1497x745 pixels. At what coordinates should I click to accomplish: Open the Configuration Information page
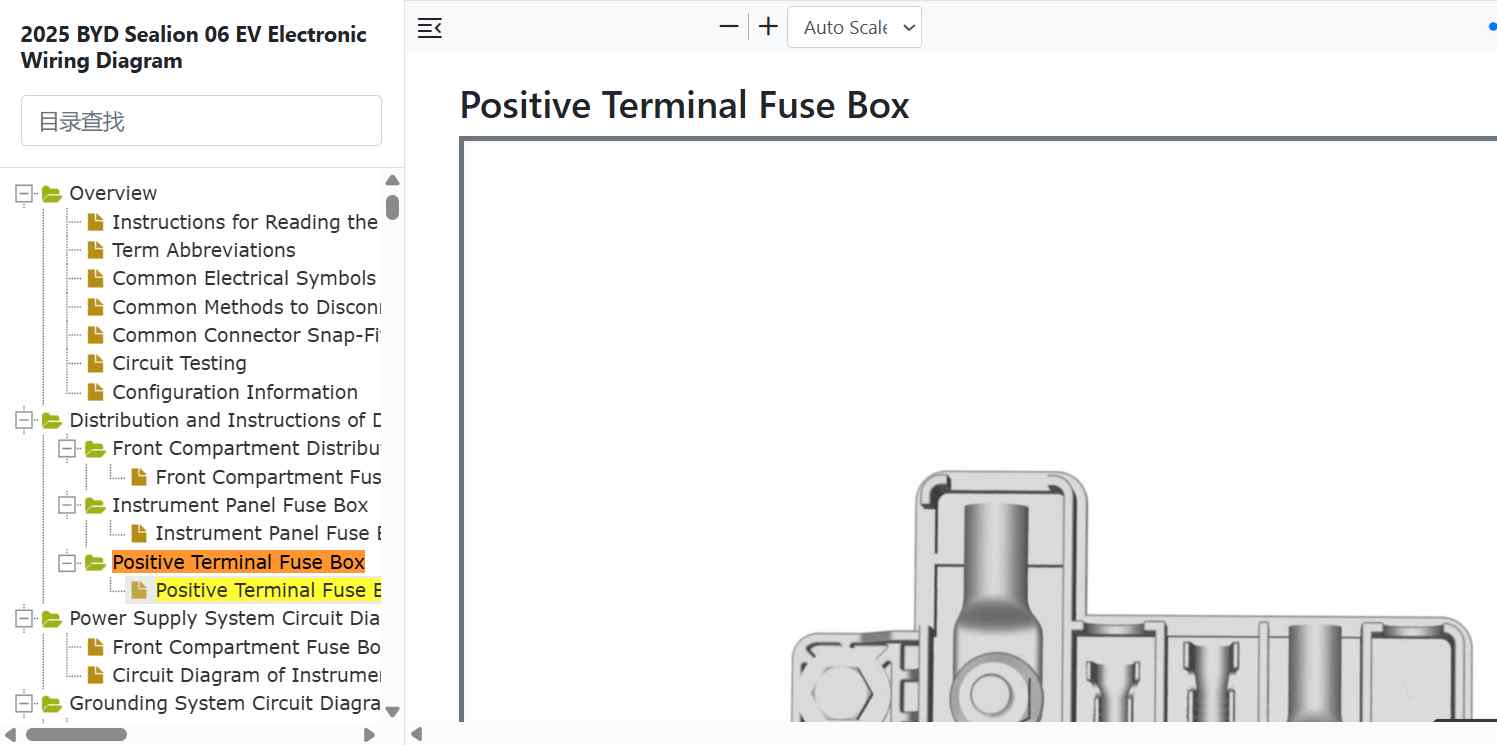(x=235, y=392)
